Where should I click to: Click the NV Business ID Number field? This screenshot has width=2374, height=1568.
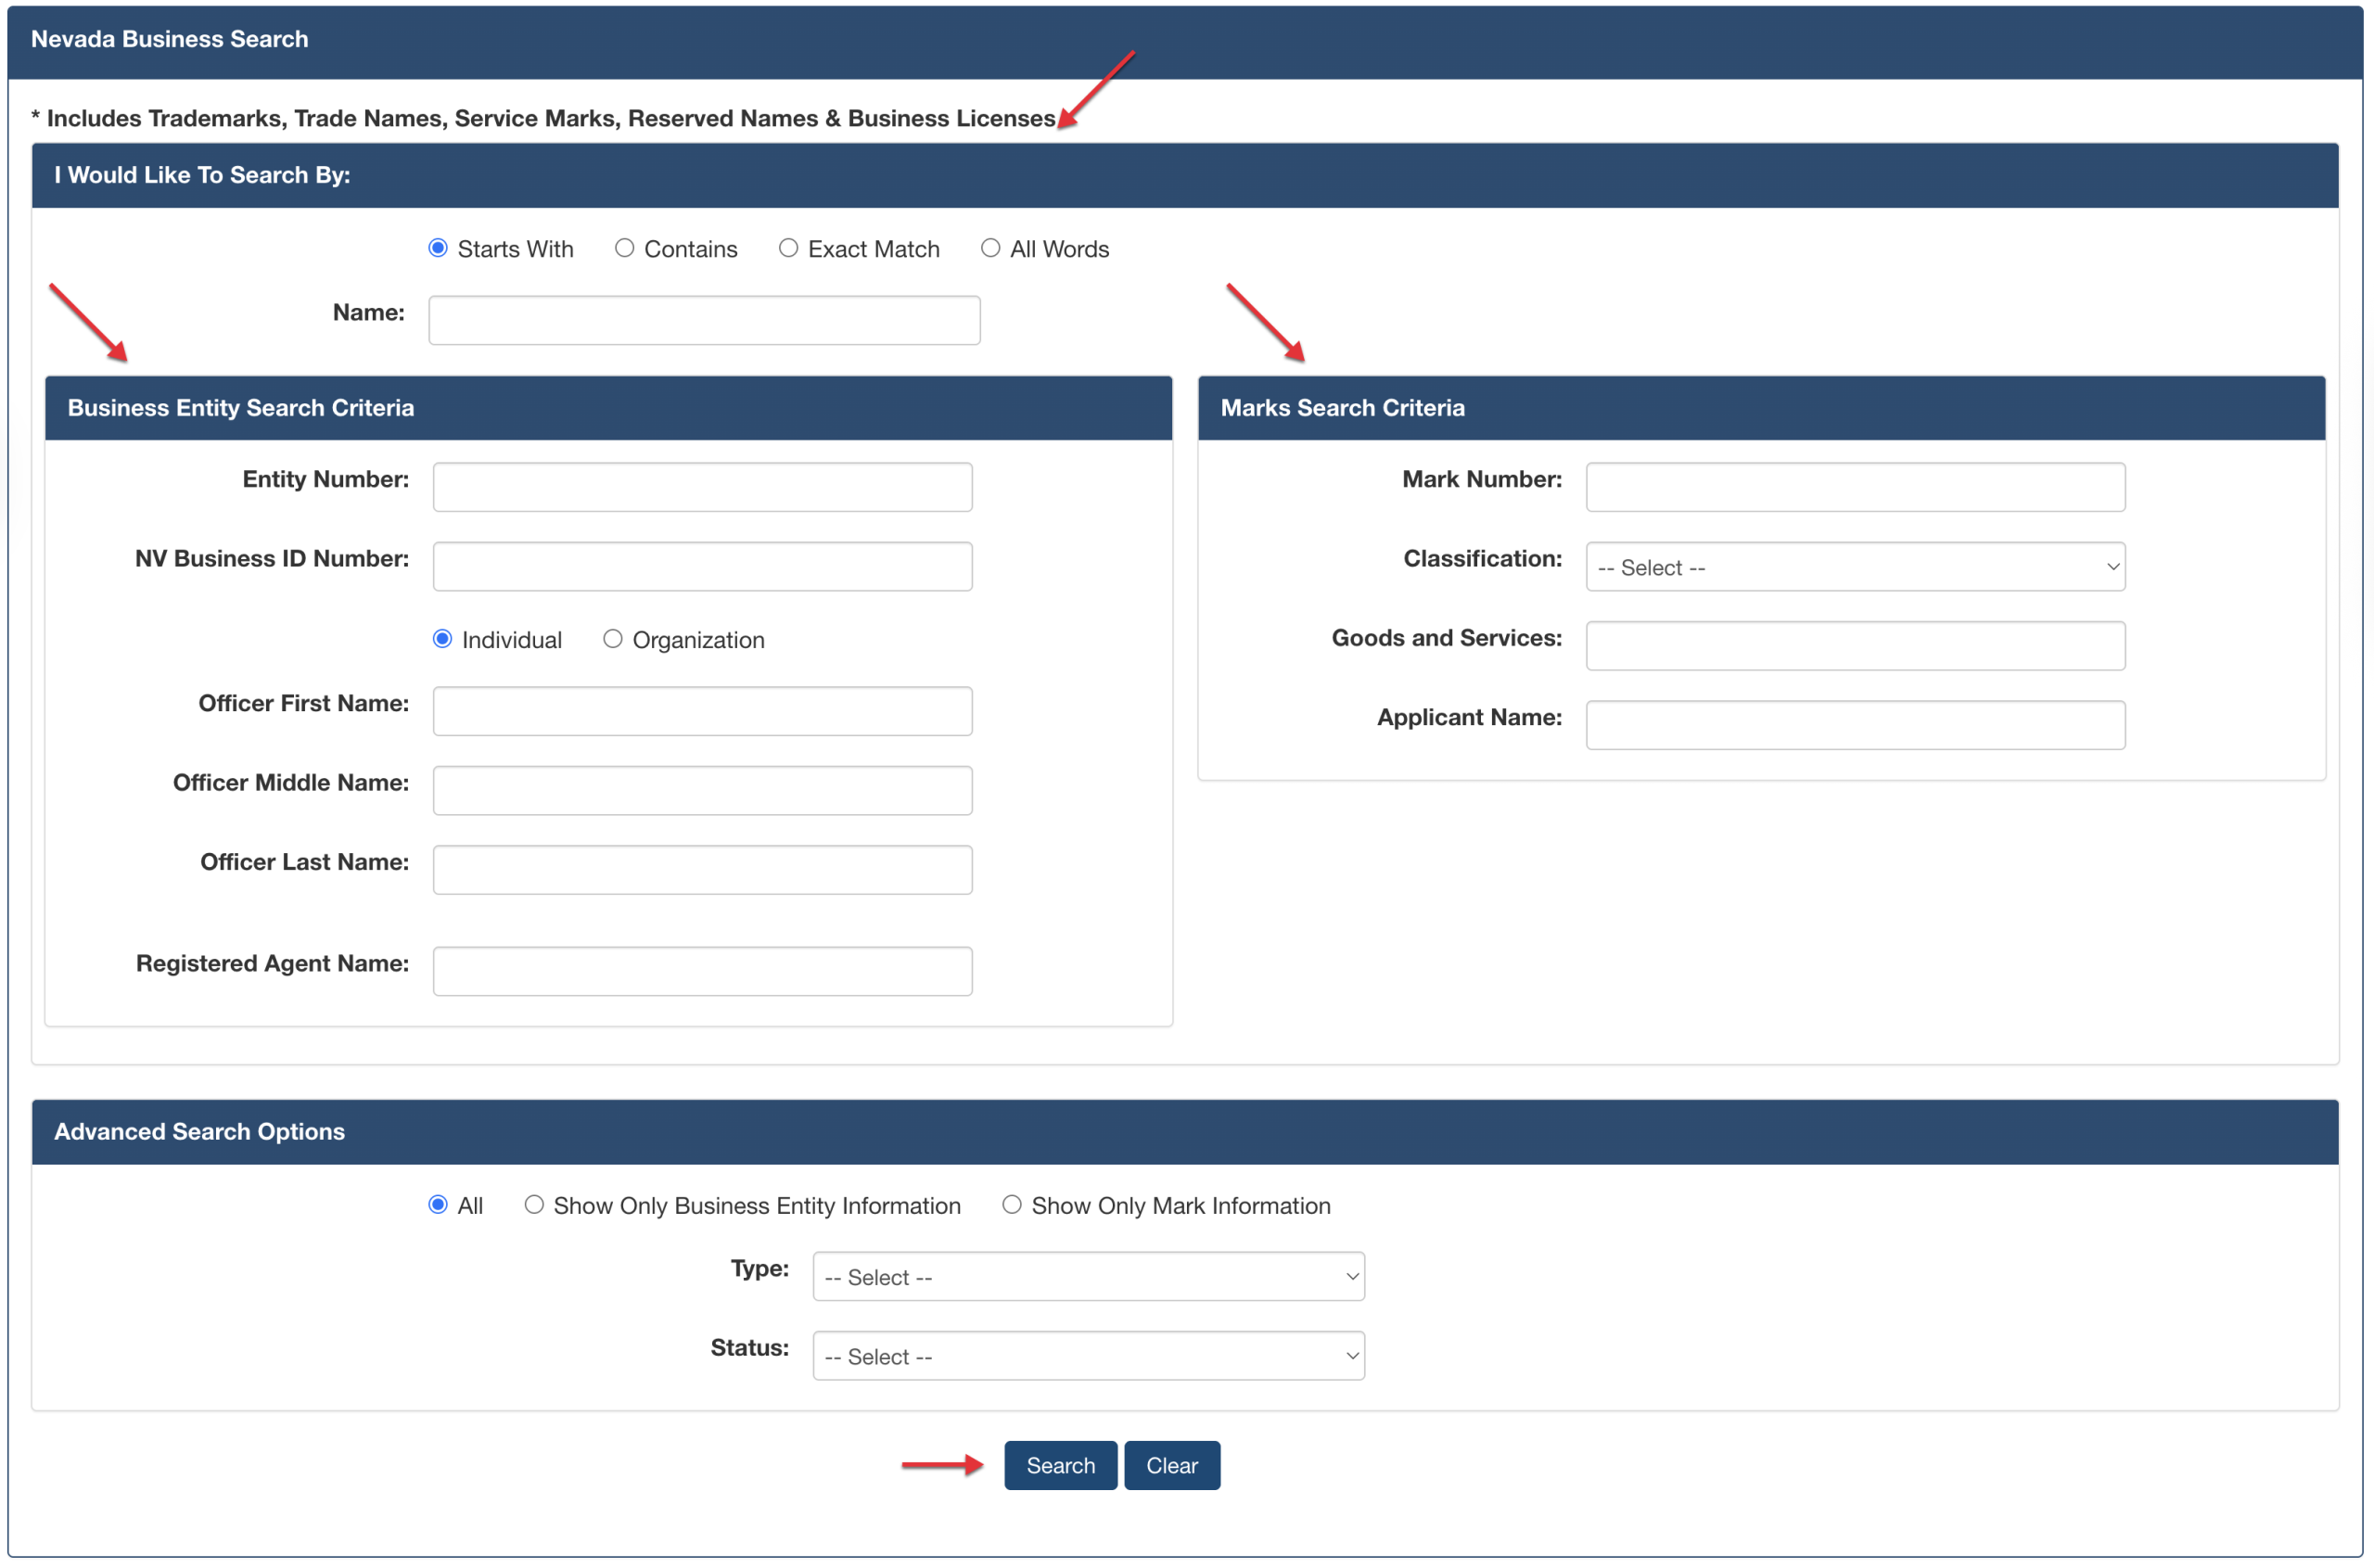click(x=702, y=566)
